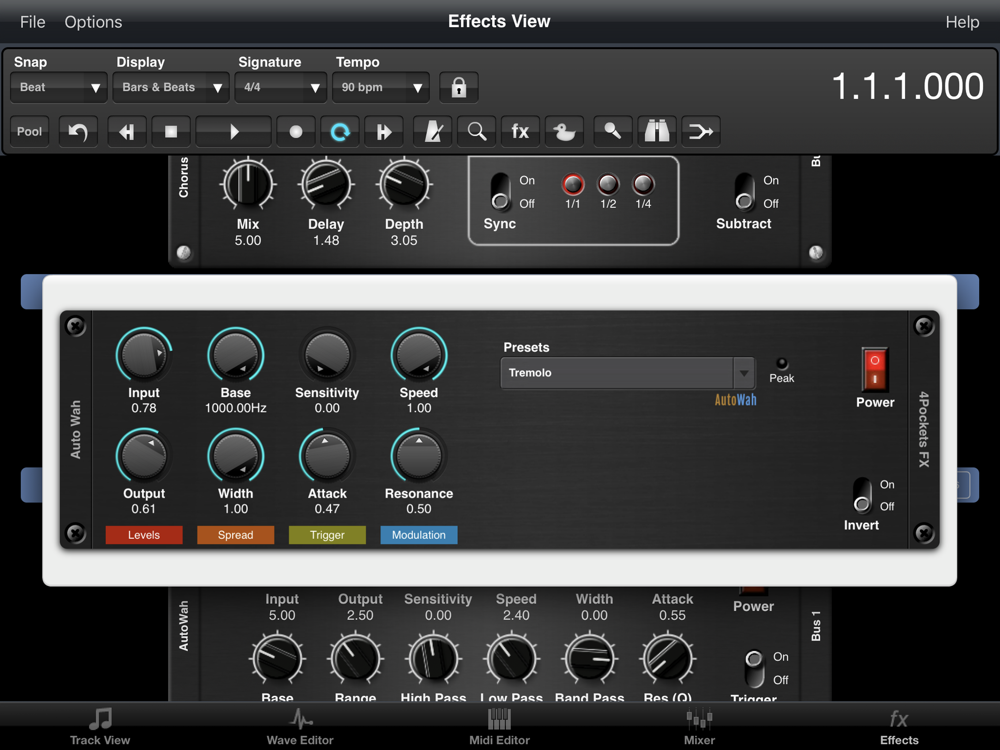Click the blue Modulation button

coord(419,535)
